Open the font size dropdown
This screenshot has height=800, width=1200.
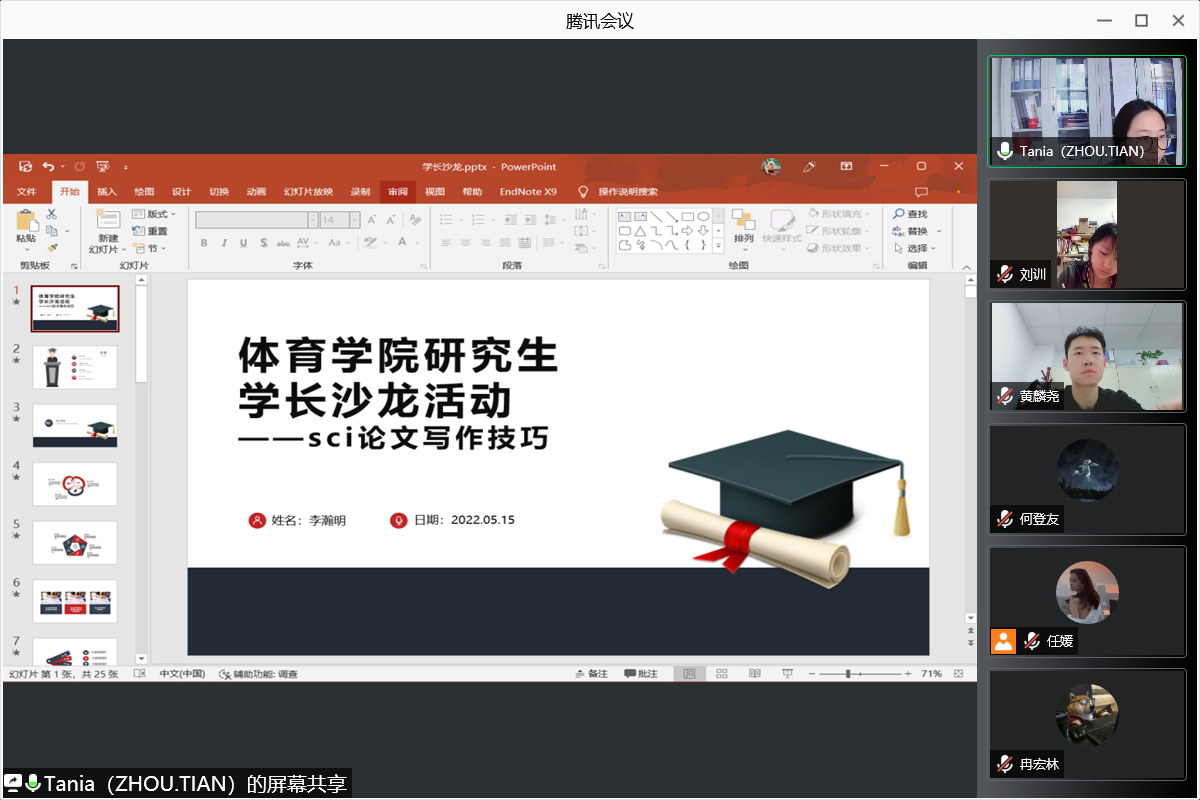coord(355,220)
